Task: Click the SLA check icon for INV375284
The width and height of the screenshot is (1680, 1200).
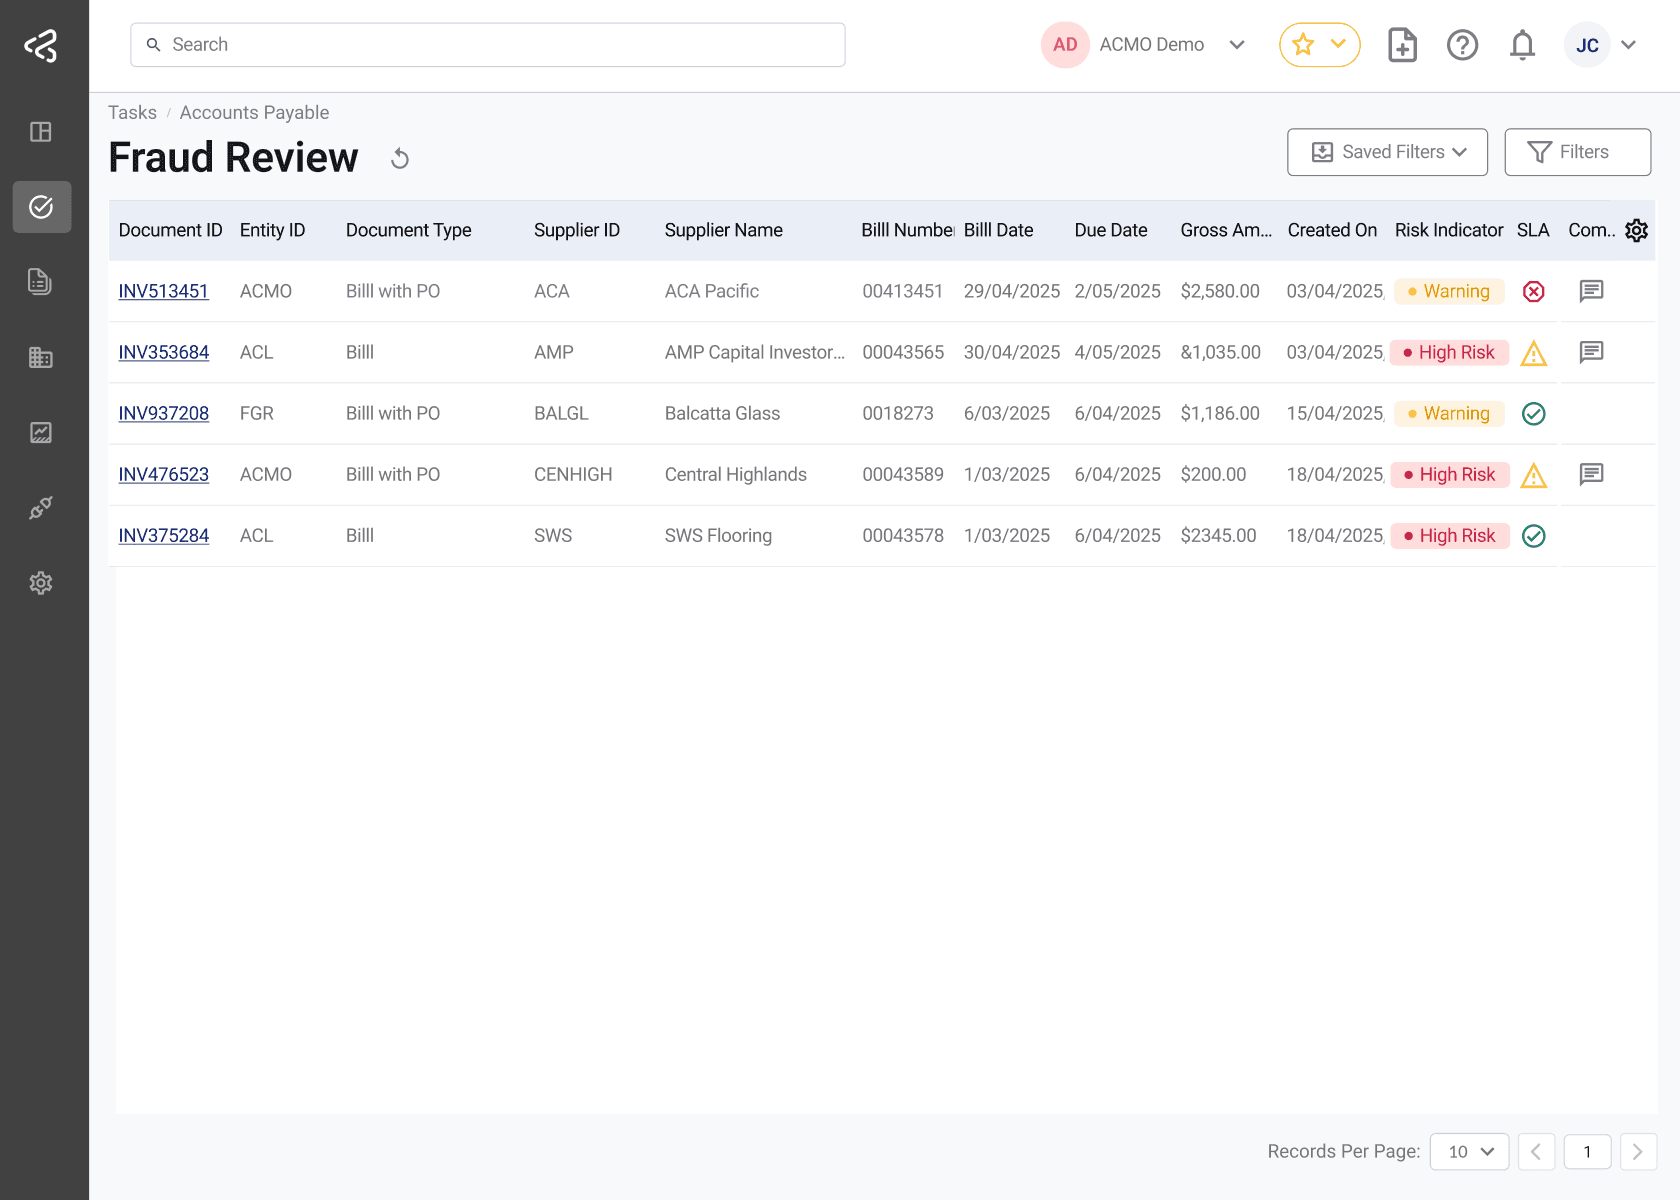Action: [x=1533, y=536]
